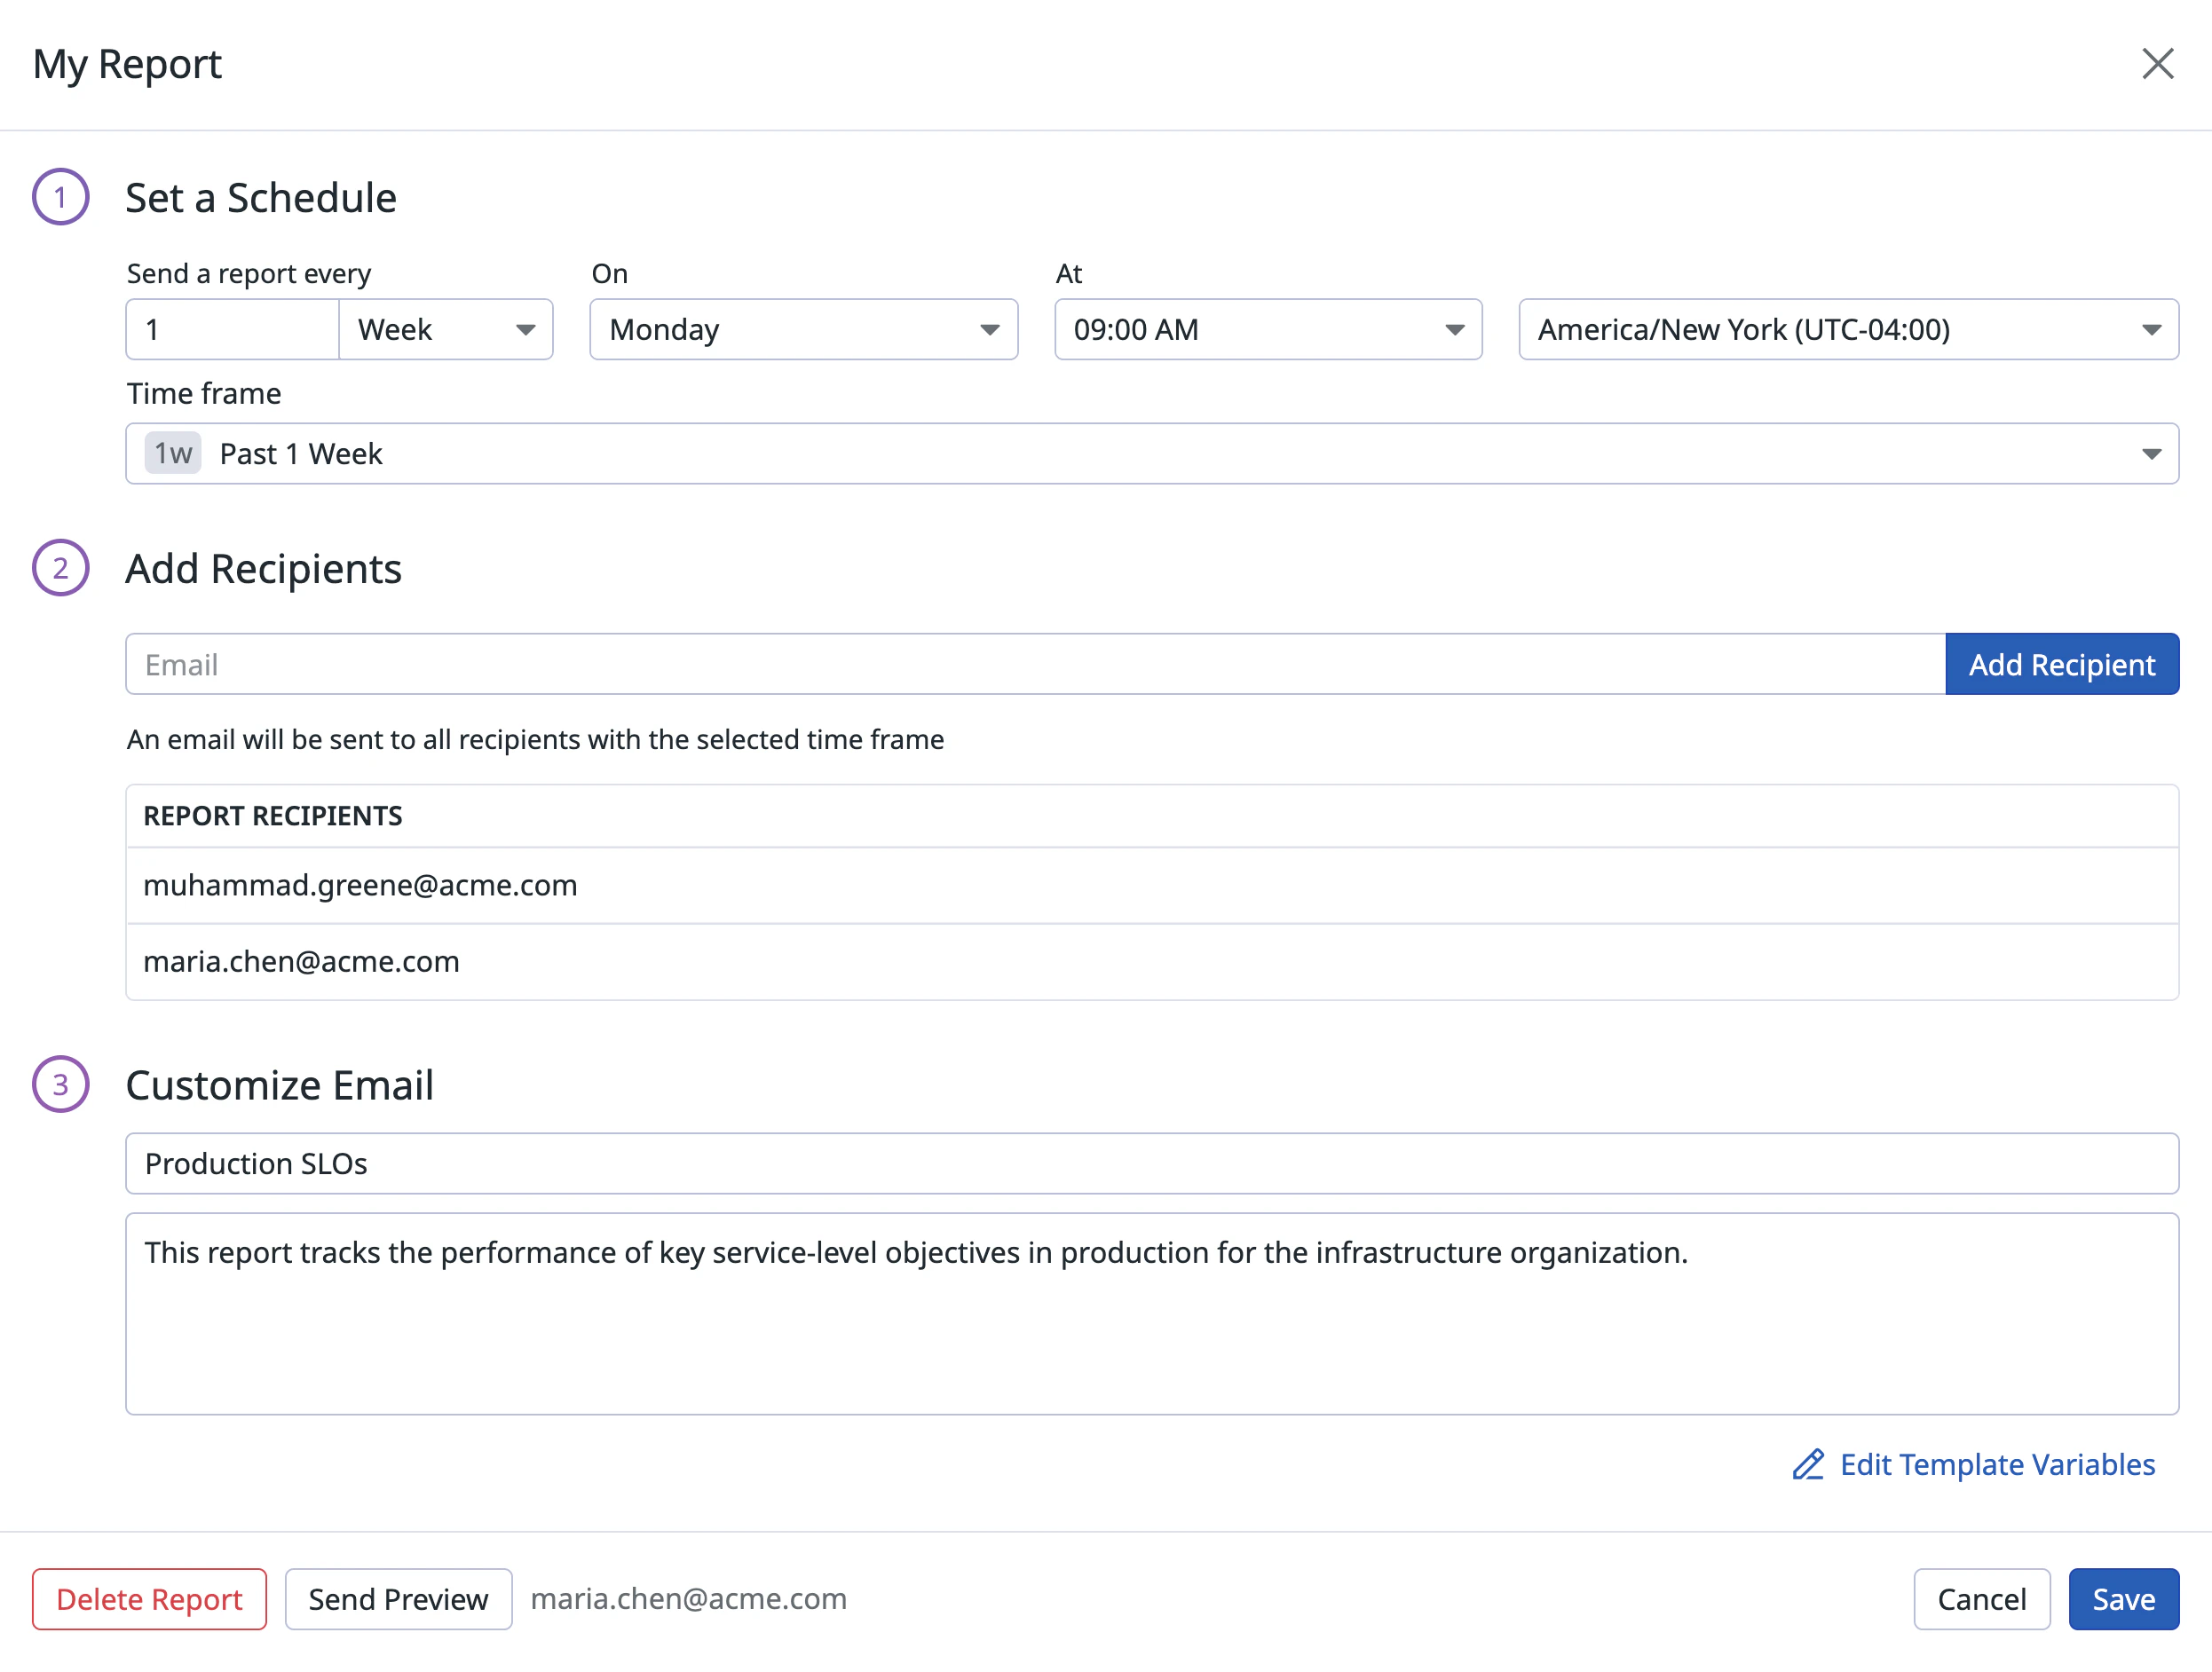
Task: Click the Production SLOs subject field
Action: [1152, 1163]
